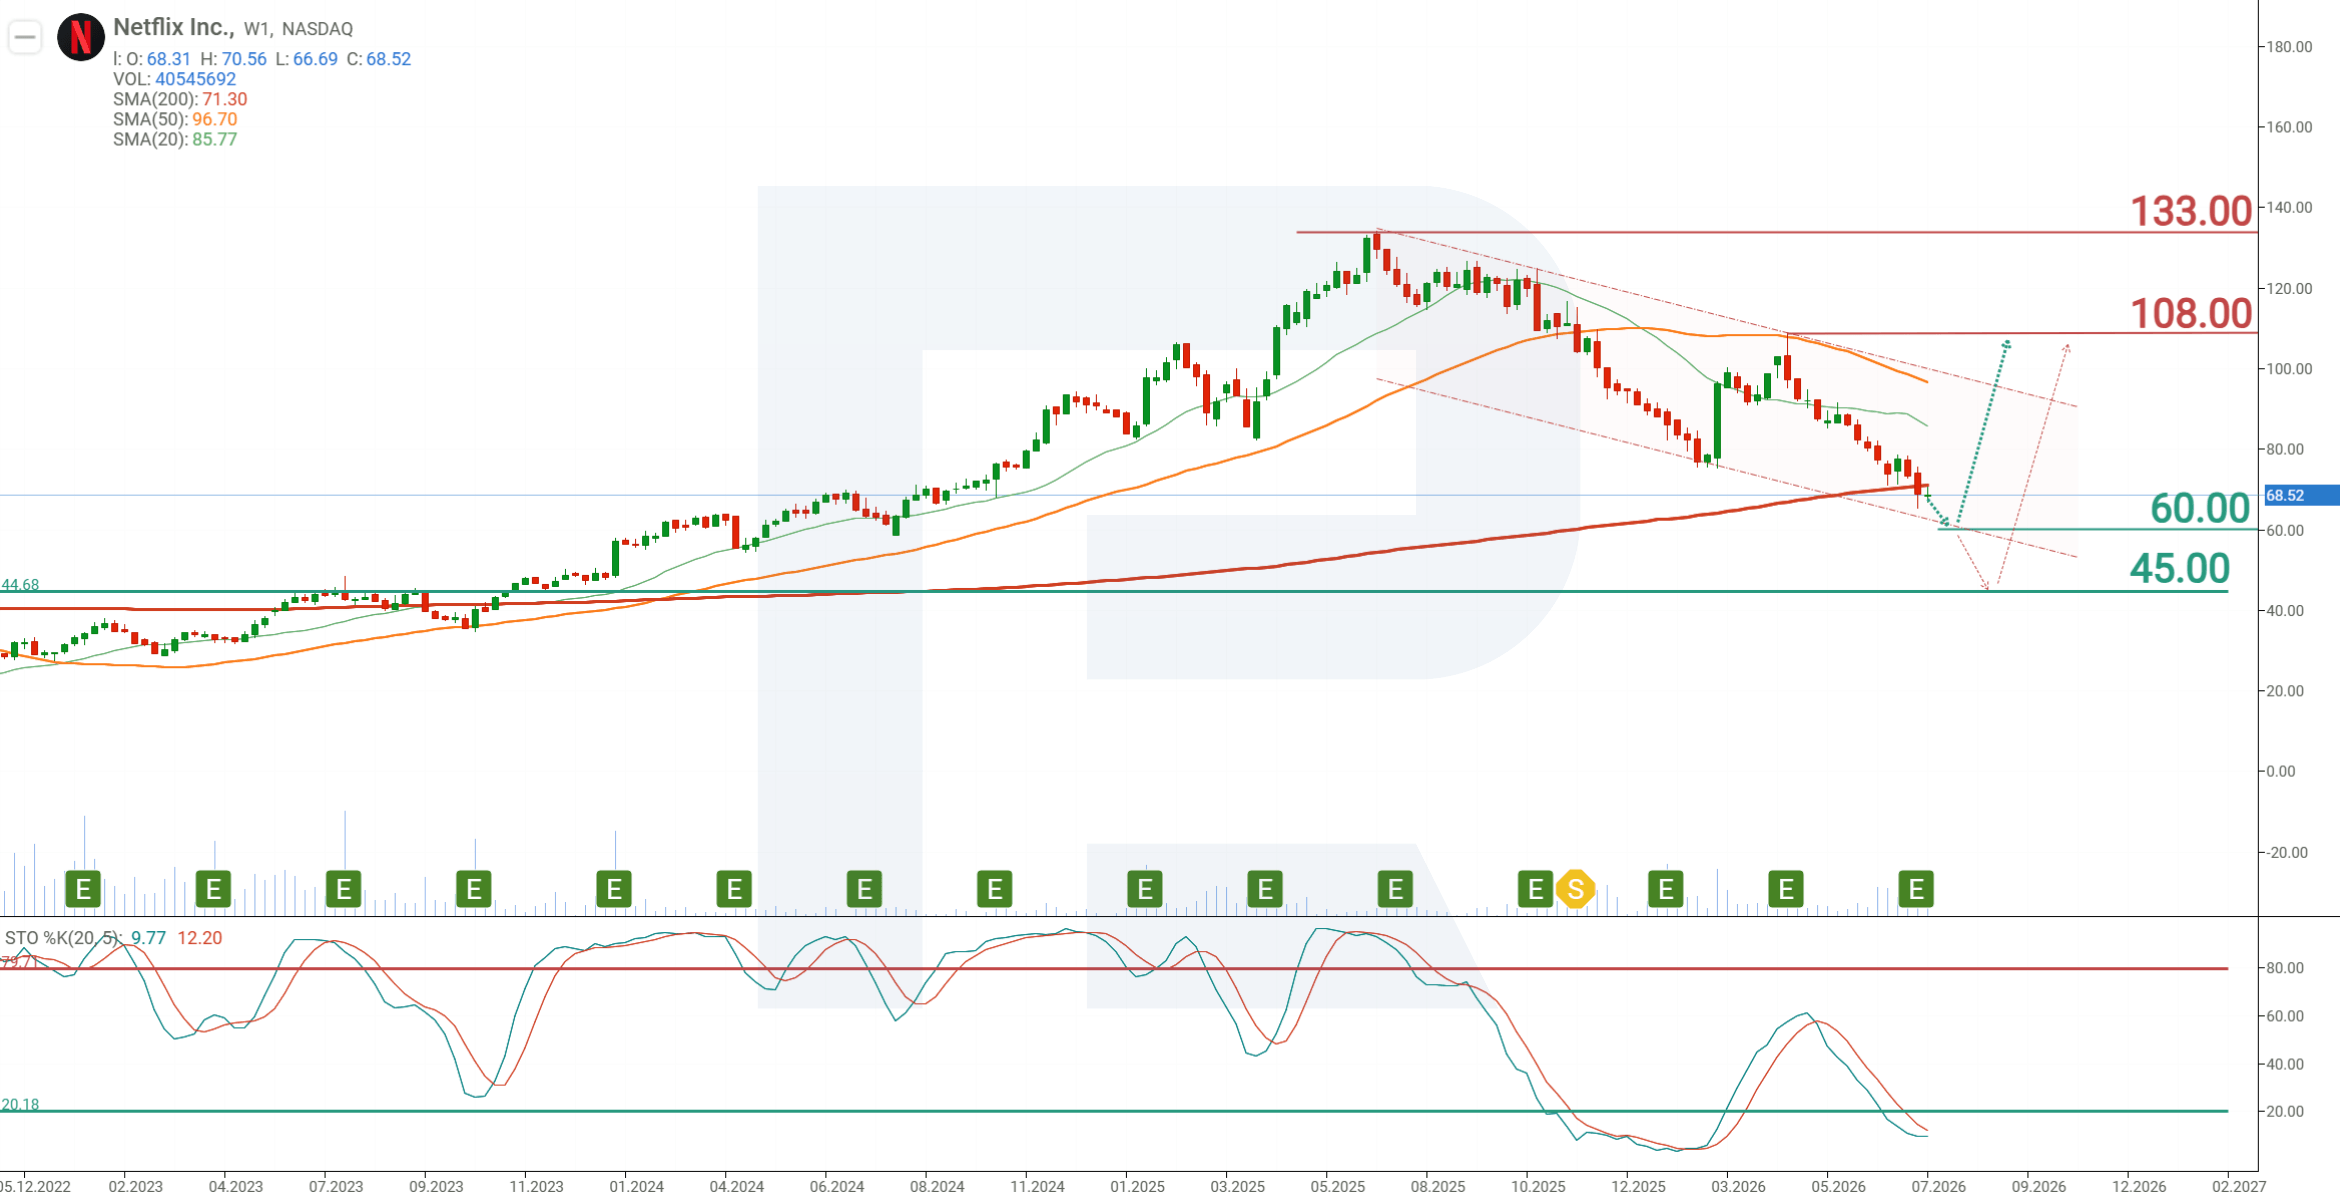
Task: Click the 0.00 price axis label
Action: [2281, 771]
